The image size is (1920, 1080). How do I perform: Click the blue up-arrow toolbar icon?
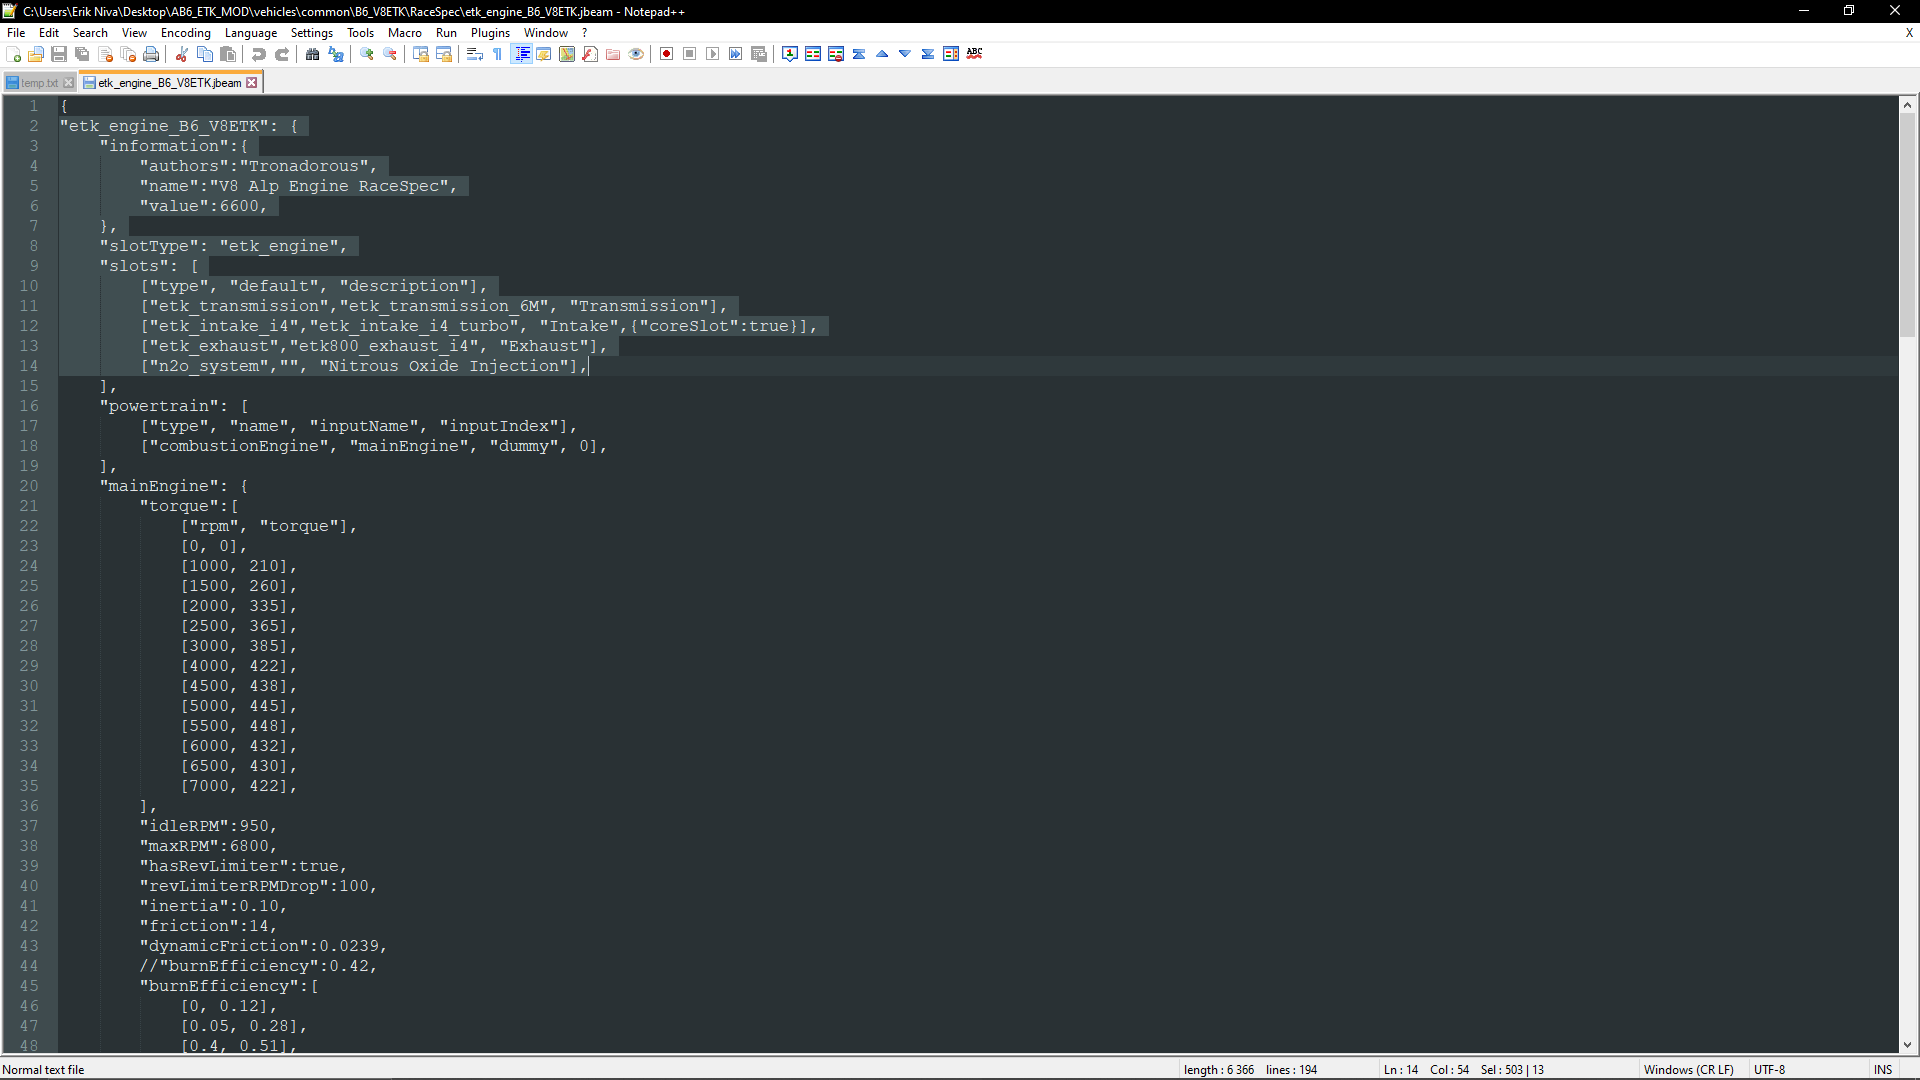pos(882,54)
